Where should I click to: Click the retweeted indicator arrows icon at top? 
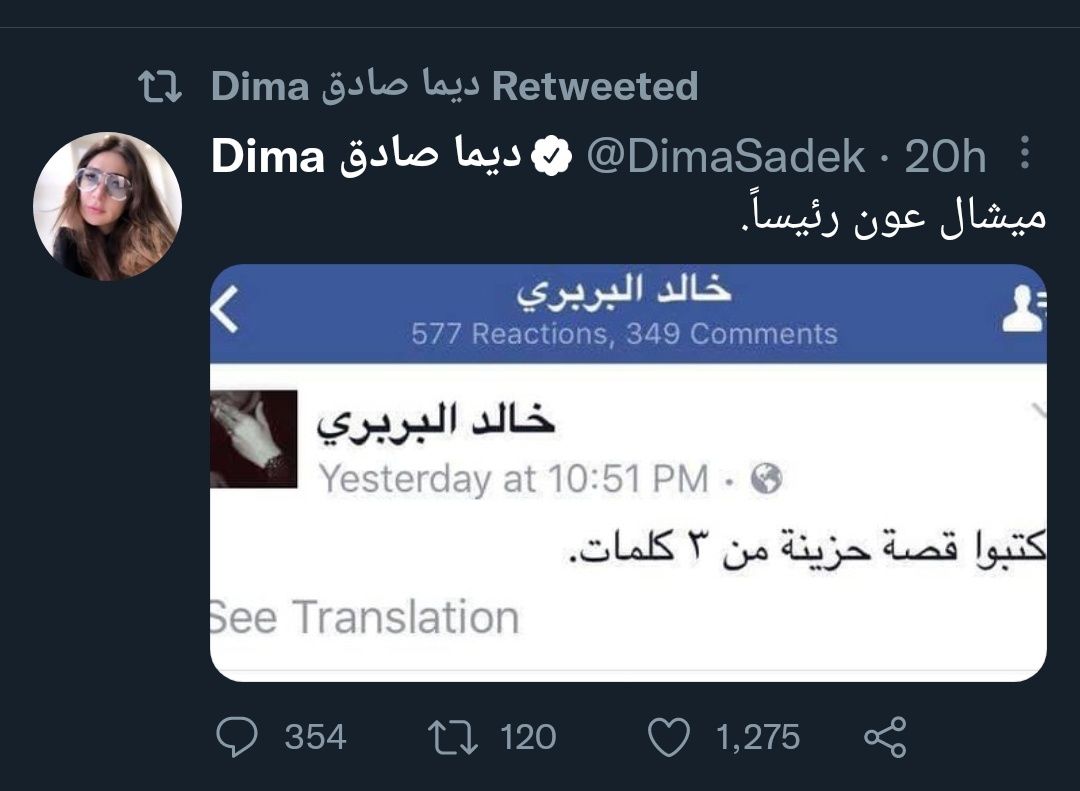160,87
